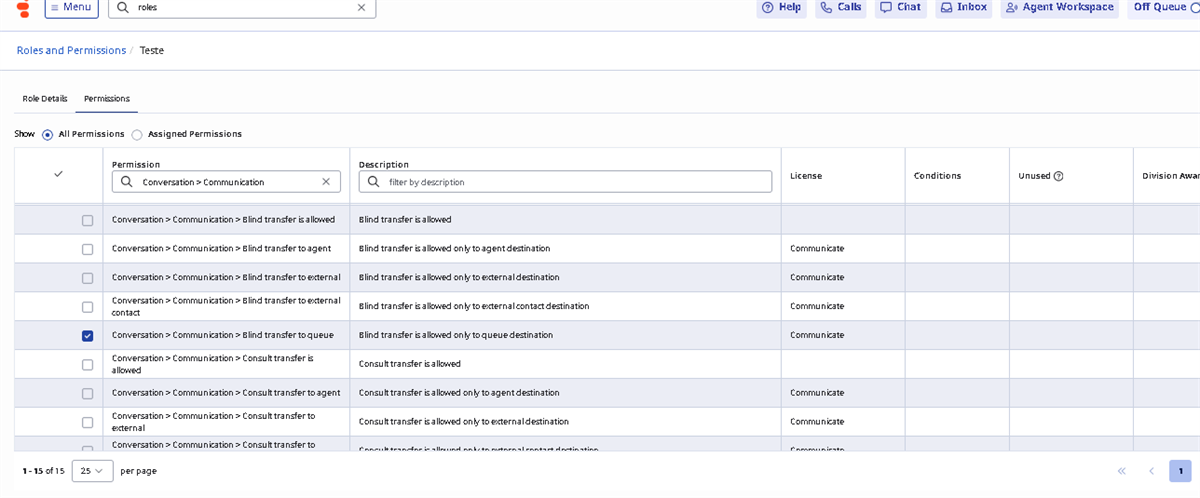This screenshot has width=1200, height=498.
Task: Click the Genesys Cloud logo icon
Action: (x=24, y=7)
